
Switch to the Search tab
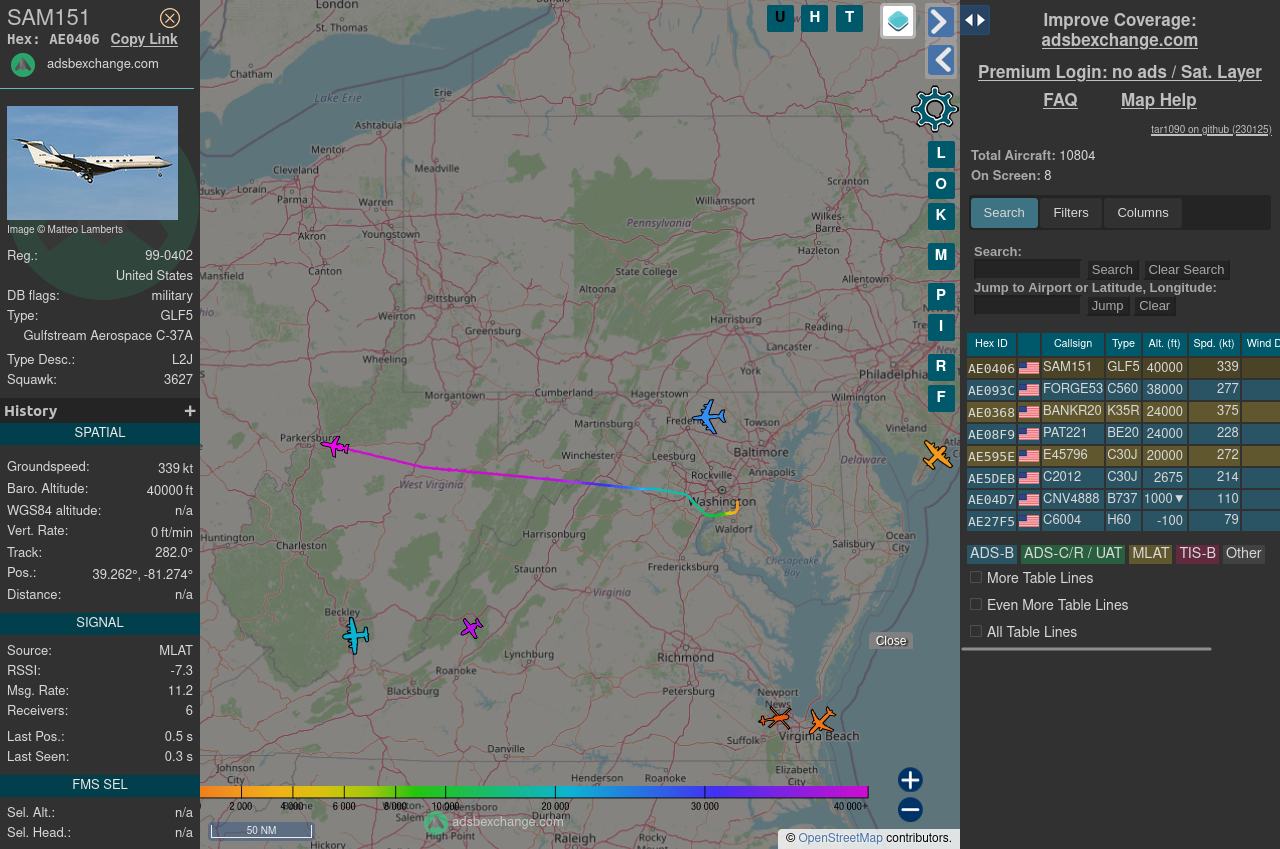[x=1004, y=213]
